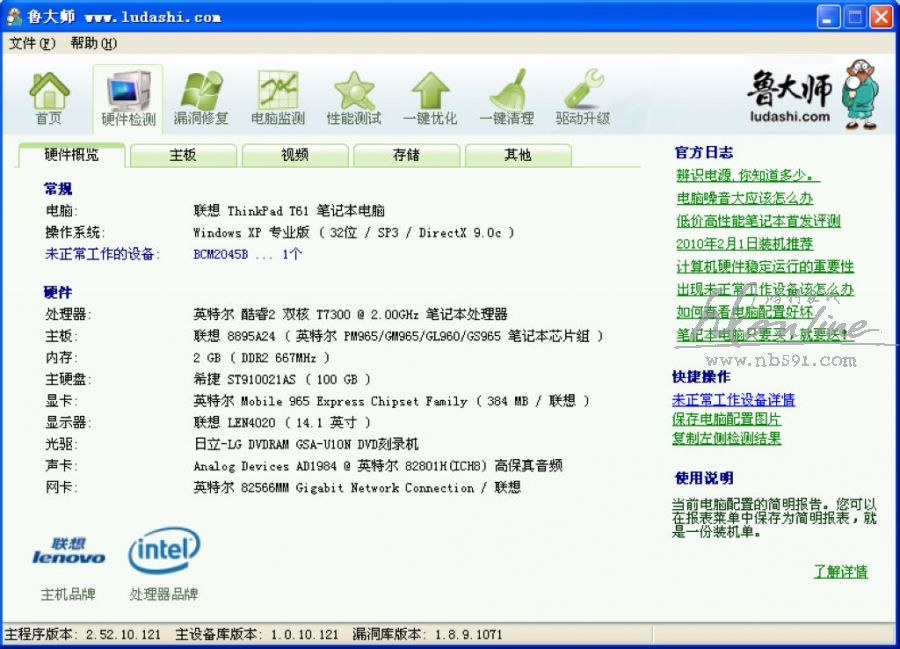
Task: Select the 硬件检测 hardware detection icon
Action: coord(128,98)
